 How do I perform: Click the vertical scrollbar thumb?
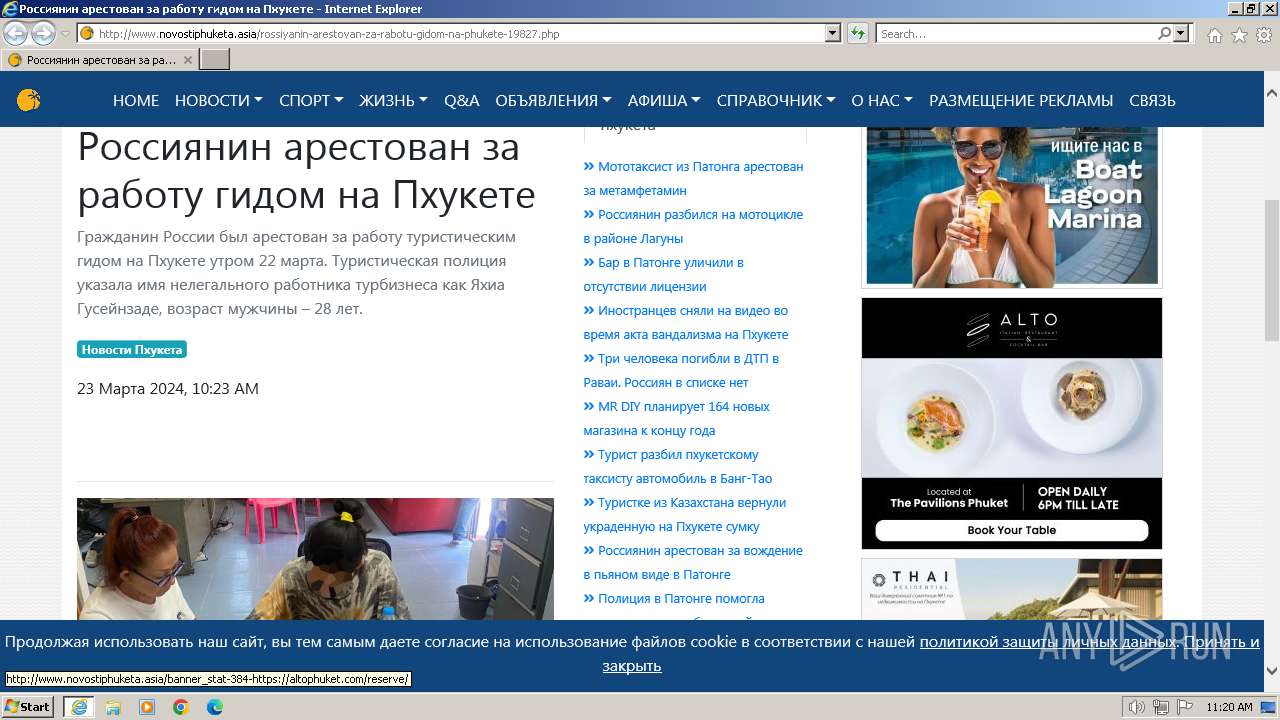coord(1272,270)
